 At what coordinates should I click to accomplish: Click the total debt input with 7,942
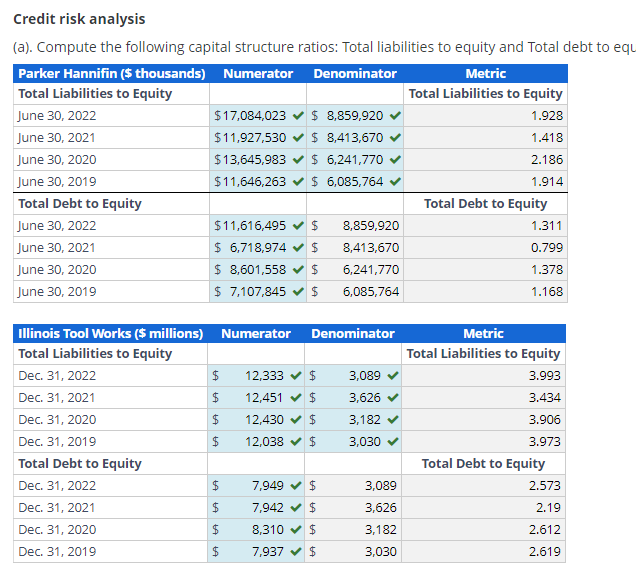tap(256, 508)
